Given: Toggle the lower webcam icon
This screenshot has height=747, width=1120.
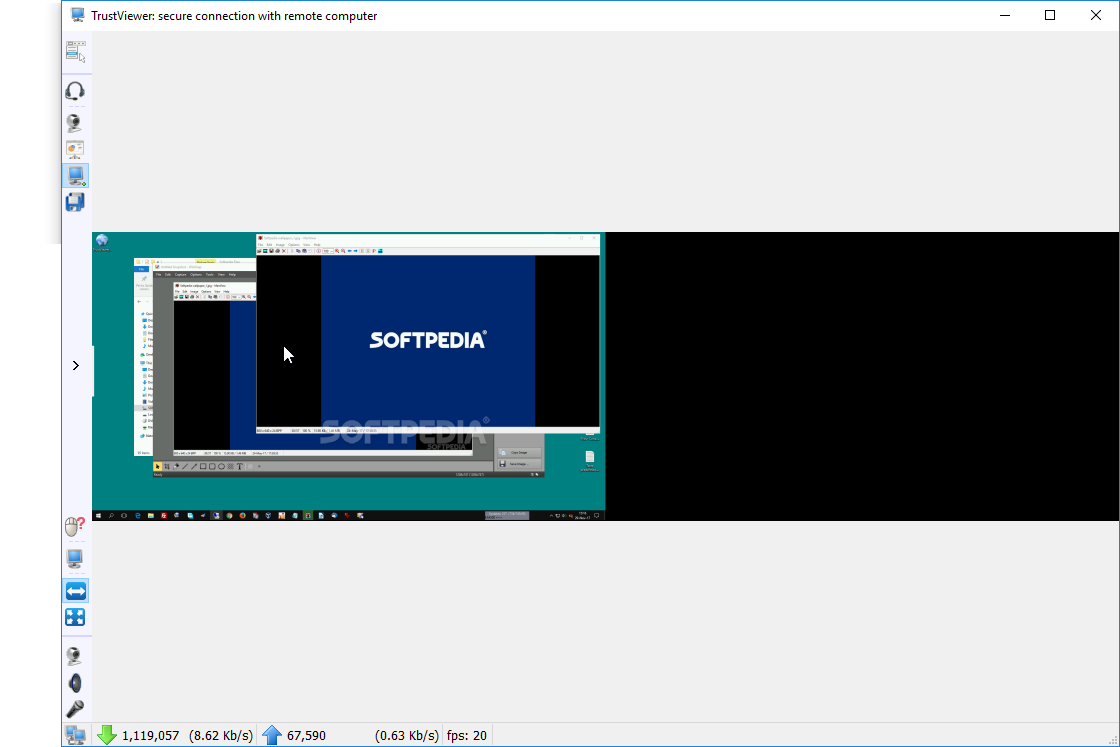Looking at the screenshot, I should coord(74,656).
